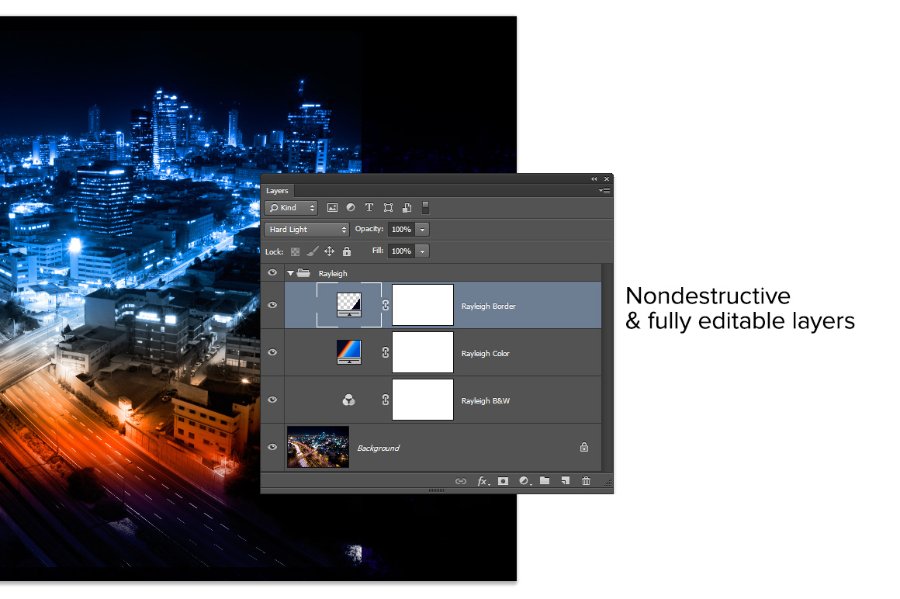
Task: Select the Rayleigh Color gradient thumbnail
Action: point(349,352)
